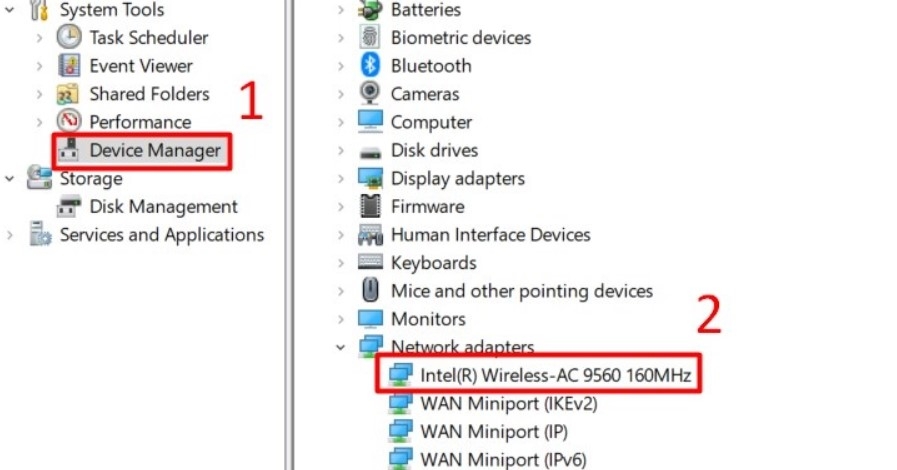The image size is (897, 470).
Task: Click the Intel Wireless-AC 9560 adapter icon
Action: pos(400,375)
